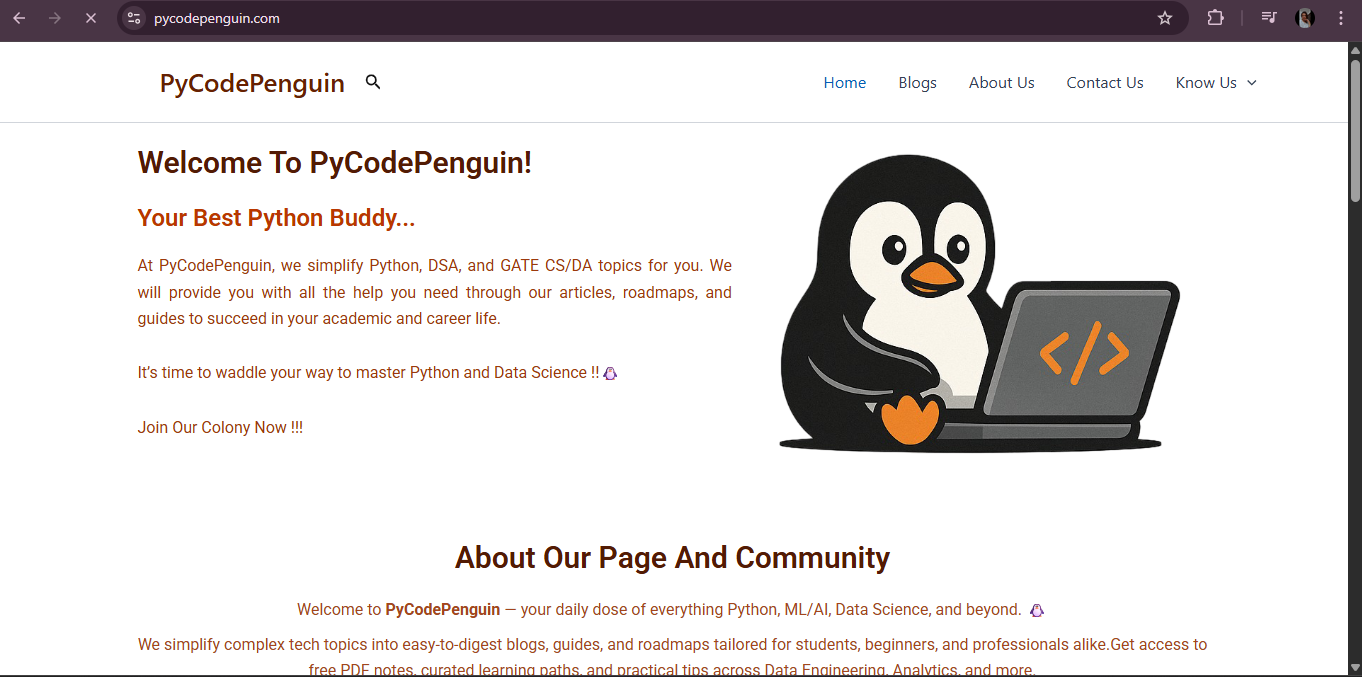Click the bold 'PyCodePenguin' word in community intro
Image resolution: width=1362 pixels, height=677 pixels.
coord(443,609)
